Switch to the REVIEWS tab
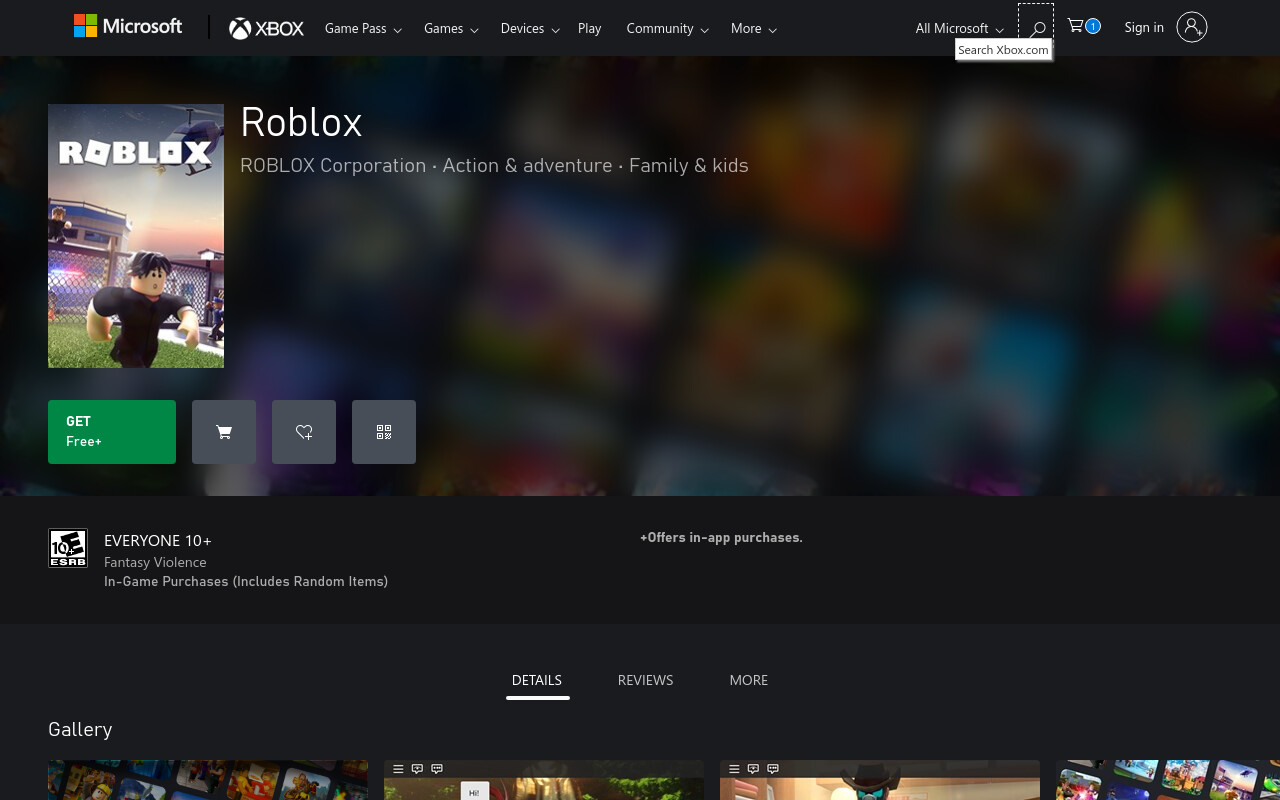The width and height of the screenshot is (1280, 800). (x=646, y=680)
